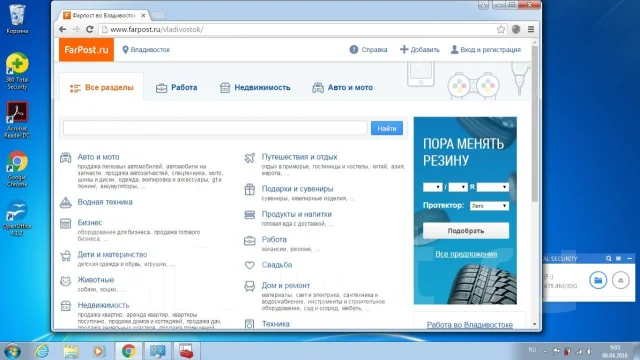The height and width of the screenshot is (360, 640).
Task: Click the airplane icon beside Путешествия и отдых
Action: (x=250, y=158)
